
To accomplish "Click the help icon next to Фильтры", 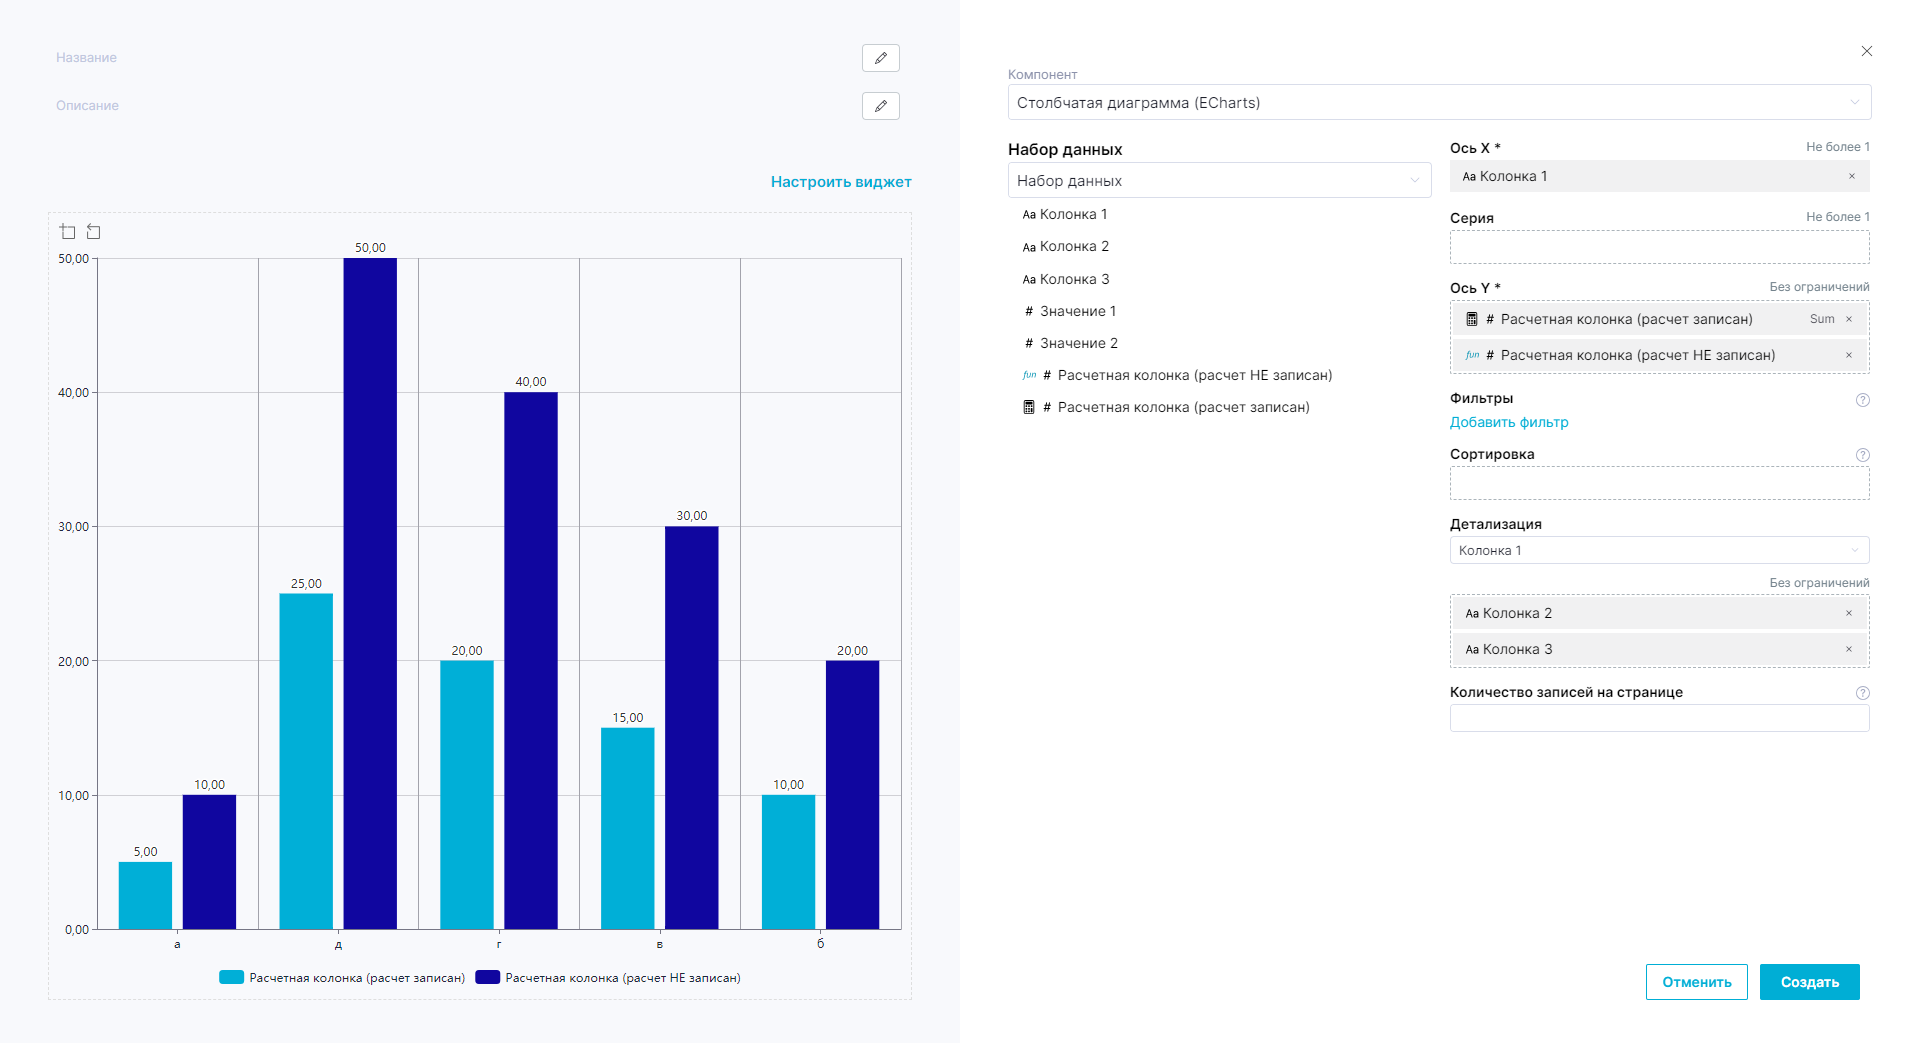I will [x=1862, y=400].
